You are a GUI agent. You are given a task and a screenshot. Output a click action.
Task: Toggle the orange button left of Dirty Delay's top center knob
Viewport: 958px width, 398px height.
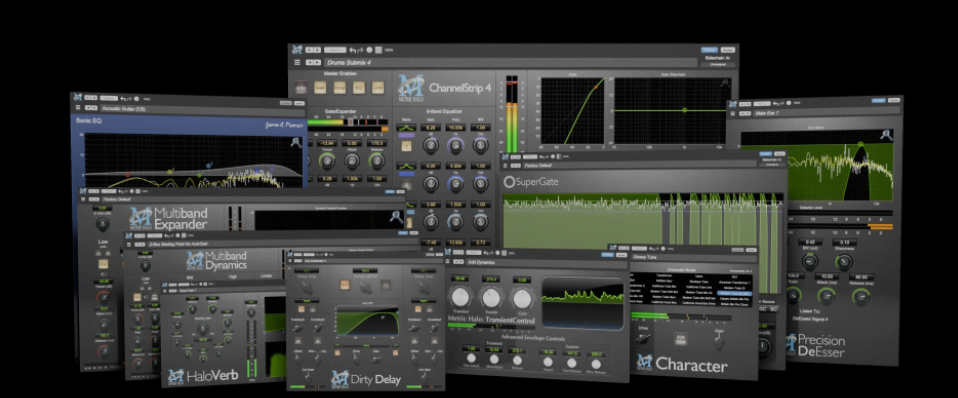click(346, 285)
